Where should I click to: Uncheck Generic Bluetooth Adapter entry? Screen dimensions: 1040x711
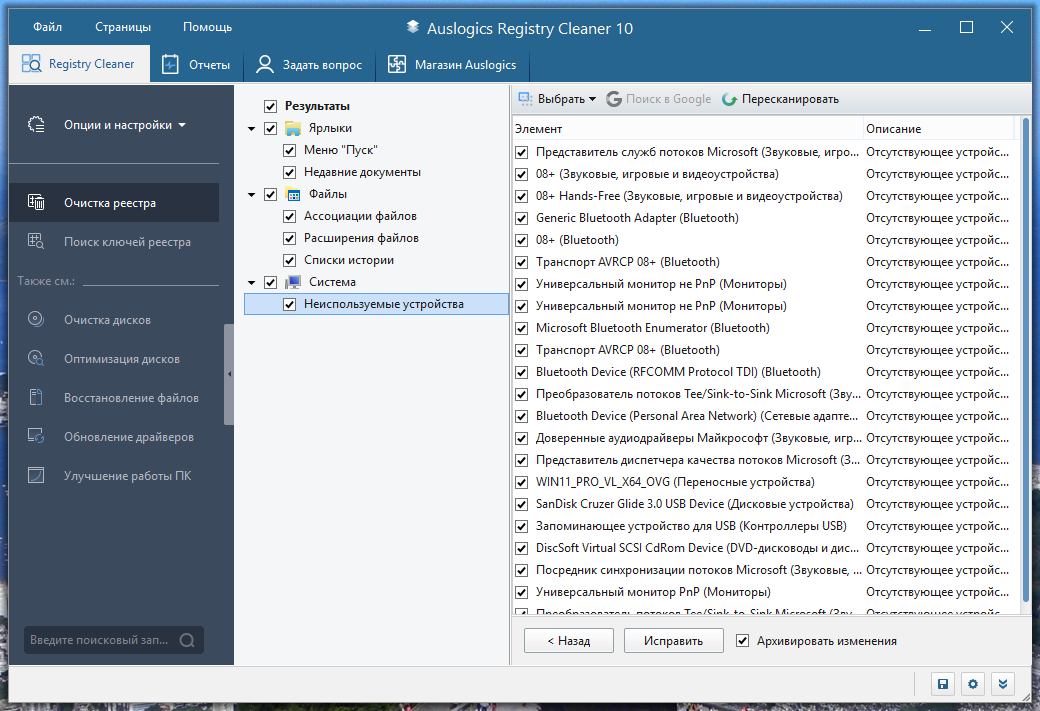click(x=522, y=218)
